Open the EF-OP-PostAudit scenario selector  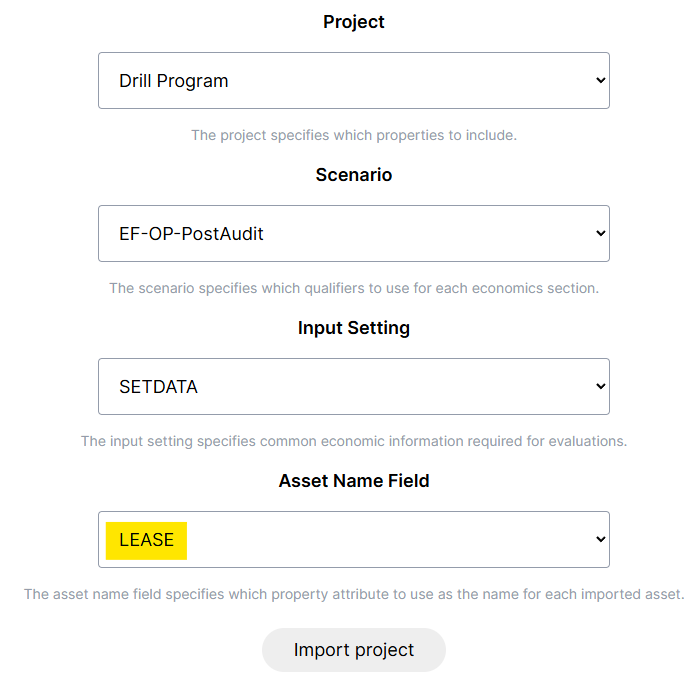pos(354,233)
